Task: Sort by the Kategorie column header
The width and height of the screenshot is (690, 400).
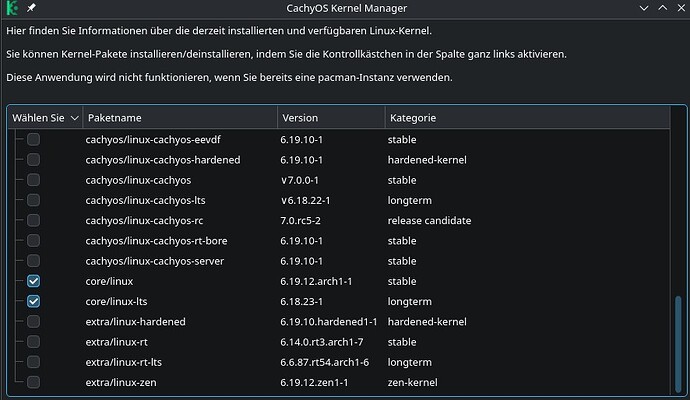Action: (527, 118)
